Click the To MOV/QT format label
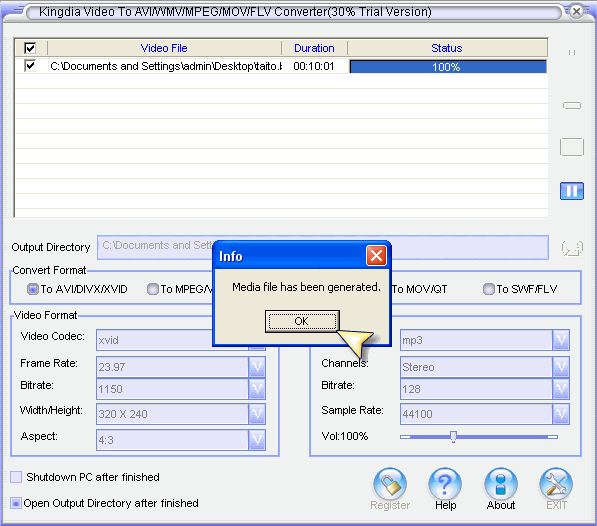This screenshot has width=597, height=526. (x=419, y=289)
